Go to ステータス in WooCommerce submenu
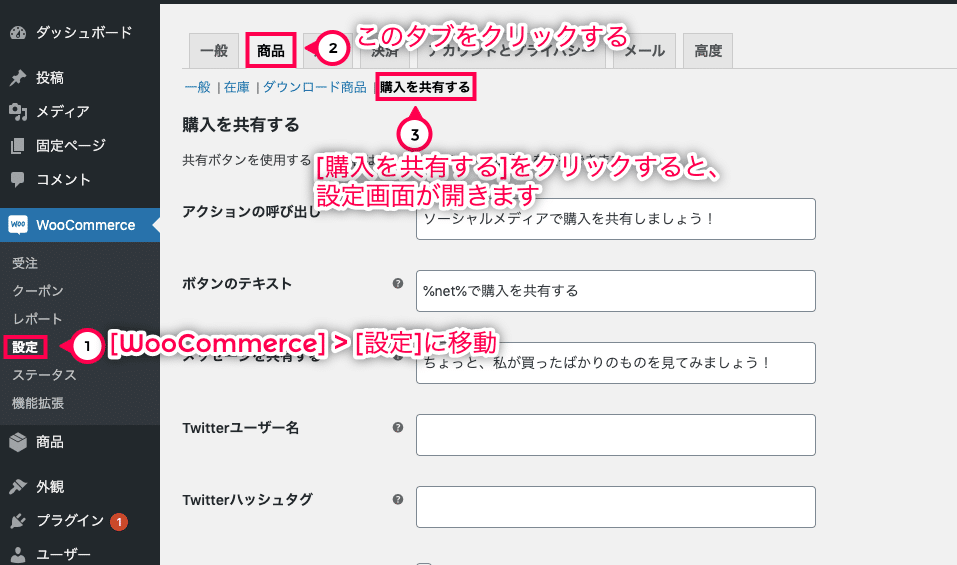Viewport: 957px width, 565px height. click(44, 375)
